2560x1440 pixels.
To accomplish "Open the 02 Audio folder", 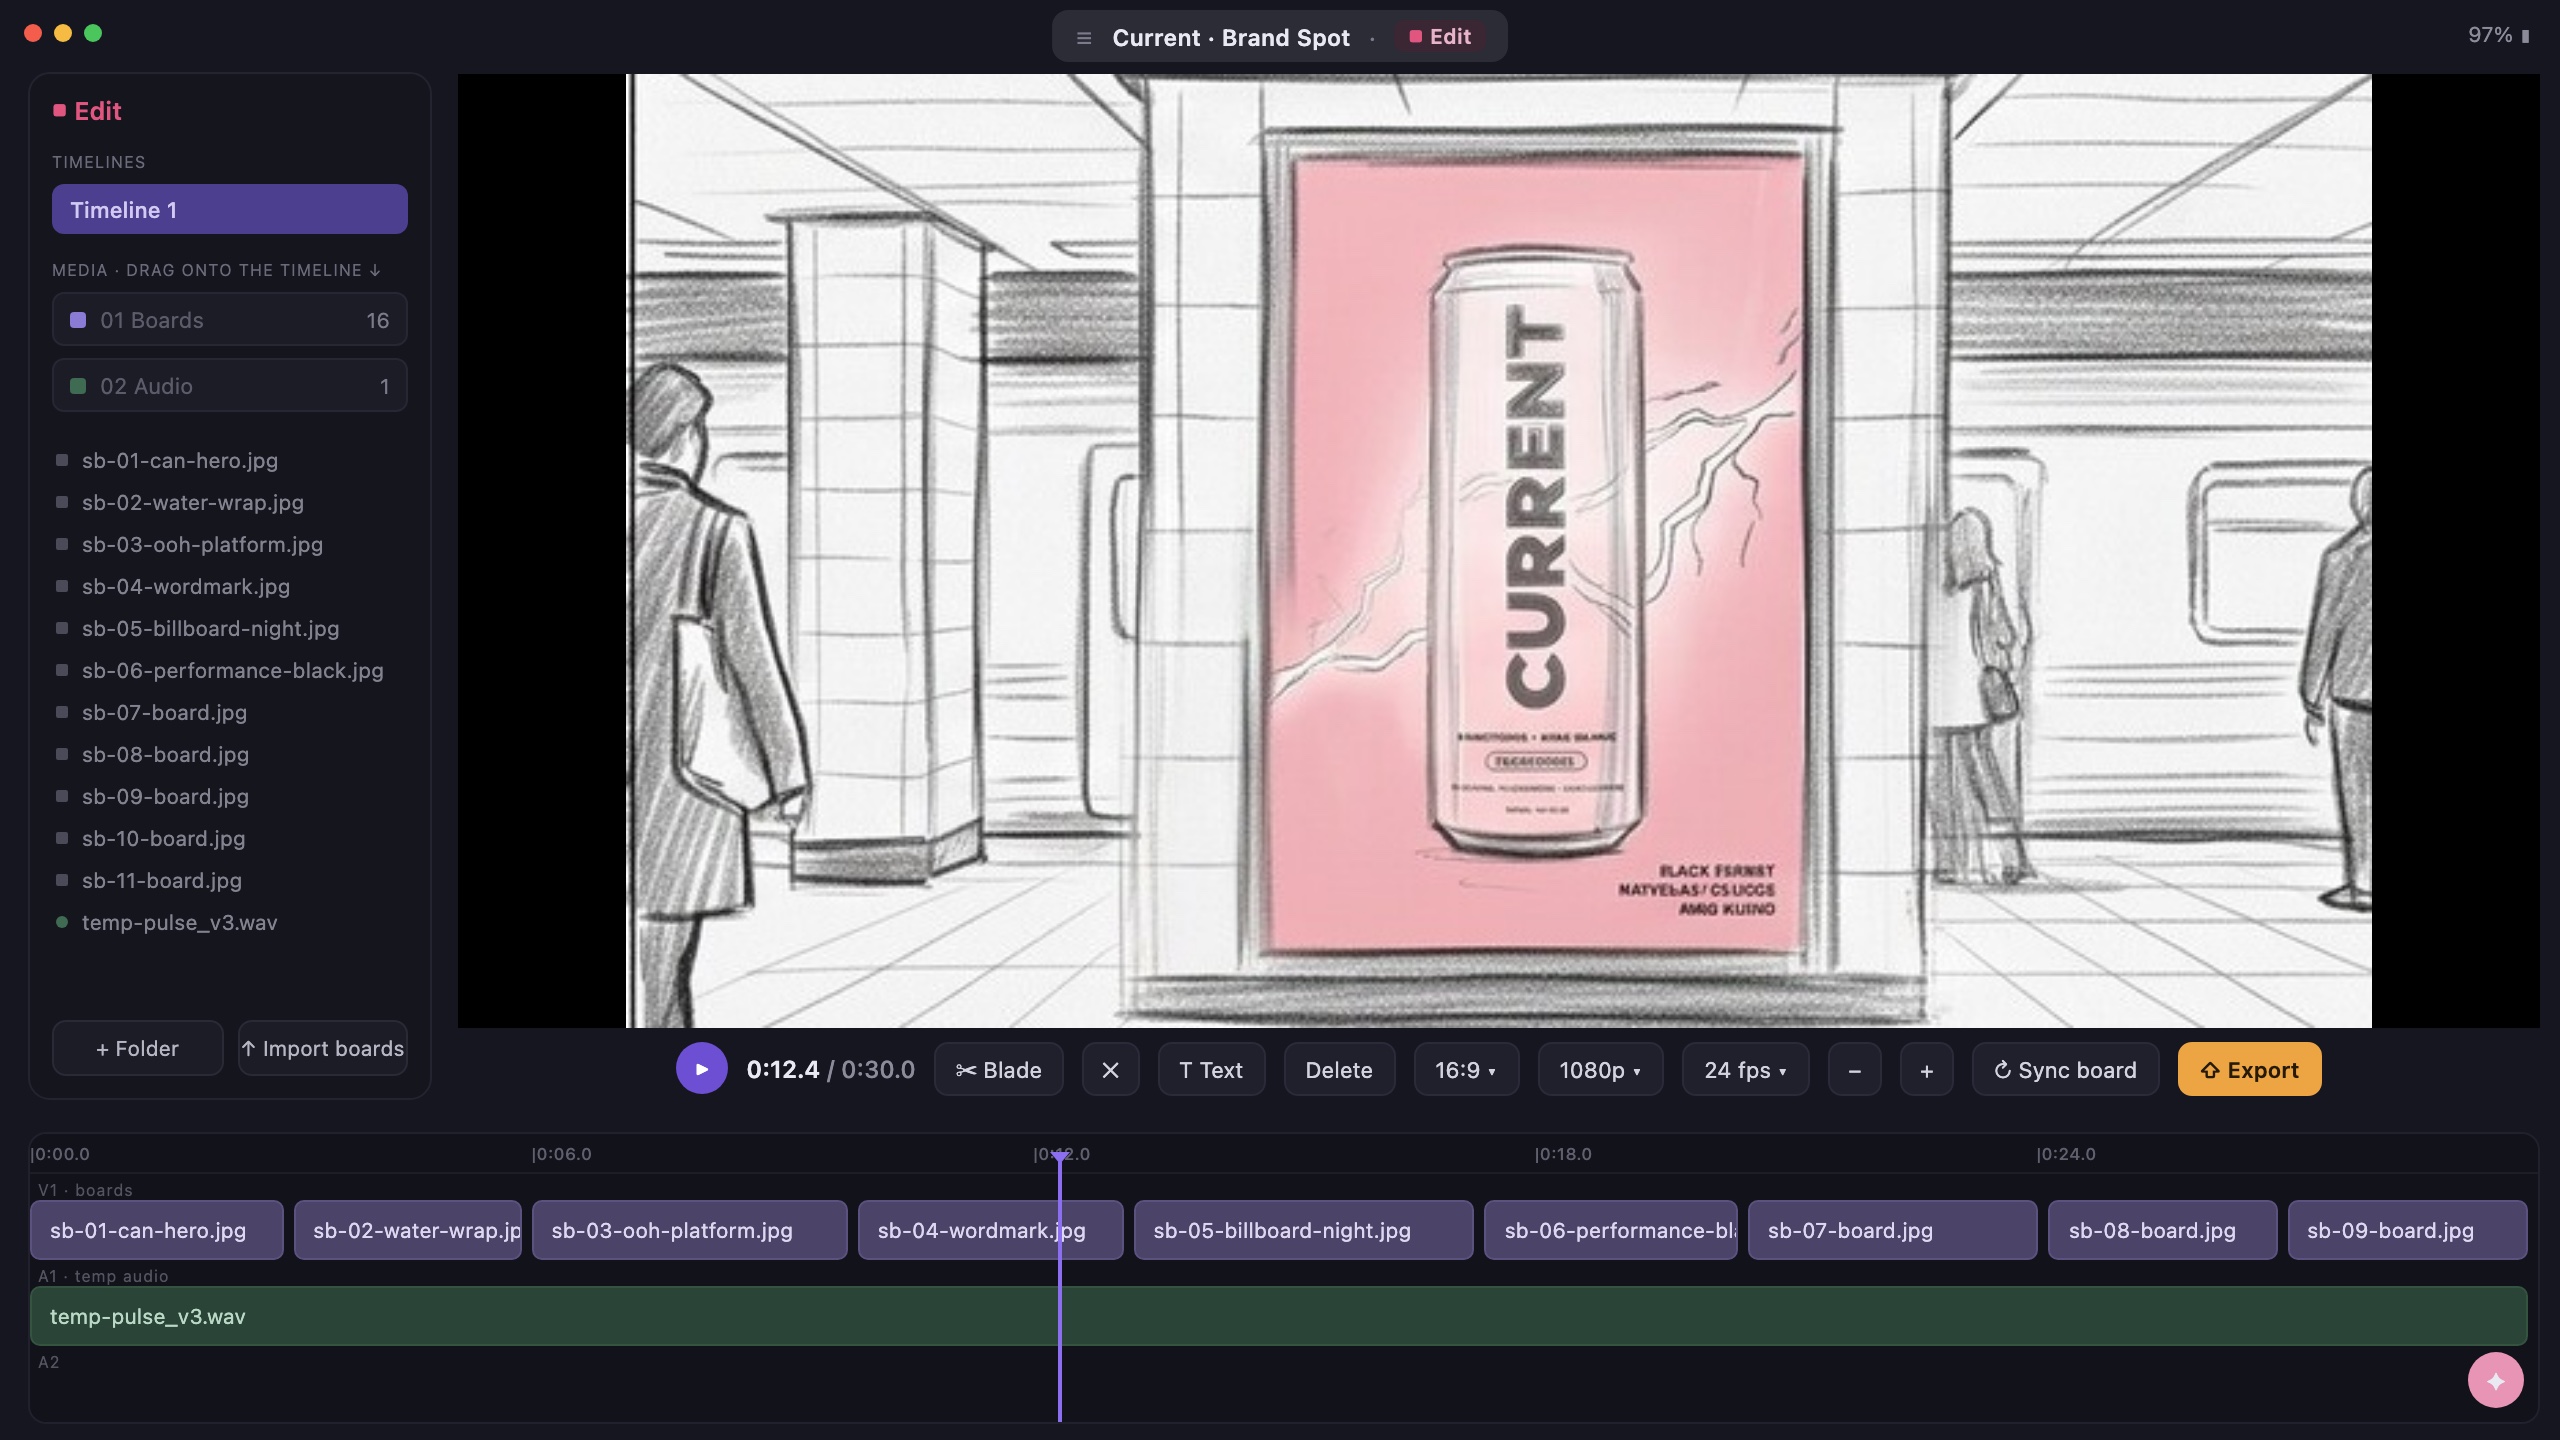I will click(230, 386).
